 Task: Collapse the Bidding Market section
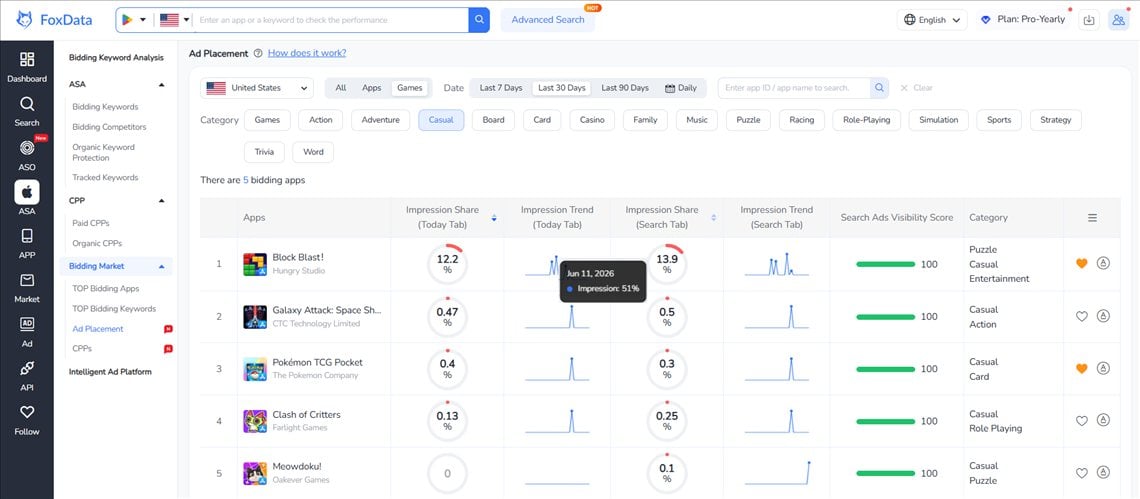[161, 267]
